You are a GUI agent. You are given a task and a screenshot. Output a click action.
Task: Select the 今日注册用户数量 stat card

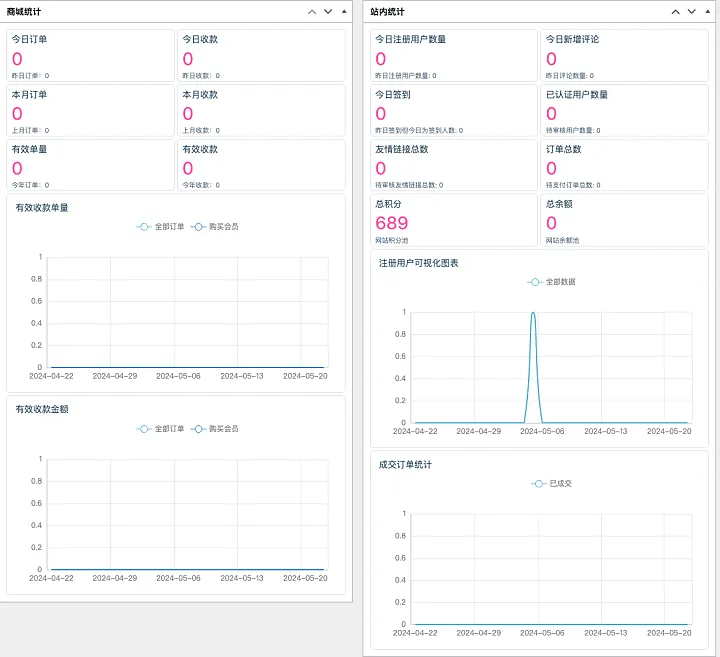coord(454,56)
